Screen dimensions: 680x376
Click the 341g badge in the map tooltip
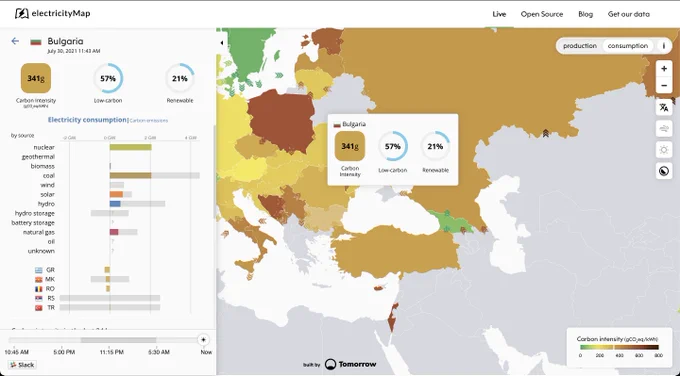pyautogui.click(x=350, y=147)
